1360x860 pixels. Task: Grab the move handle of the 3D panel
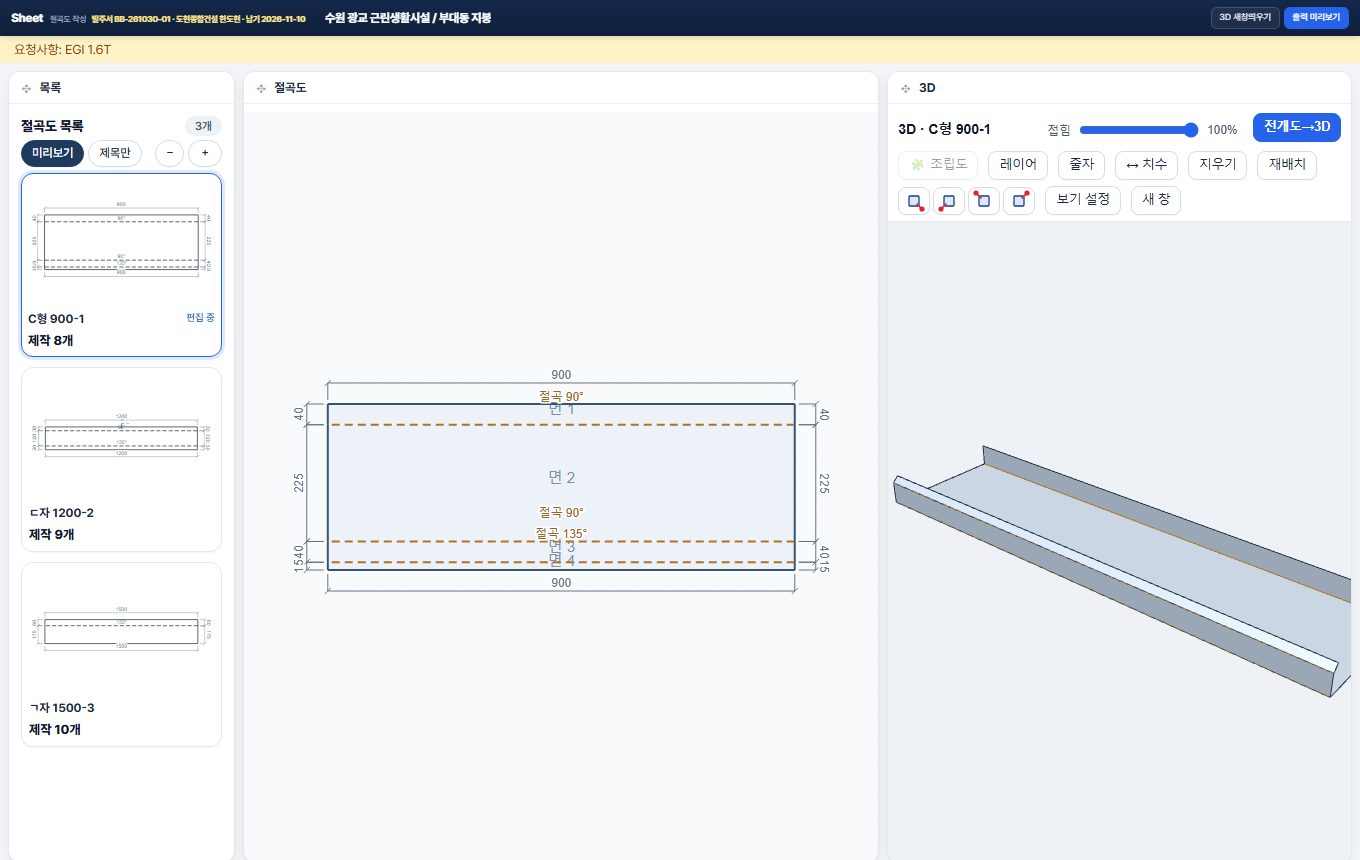905,88
